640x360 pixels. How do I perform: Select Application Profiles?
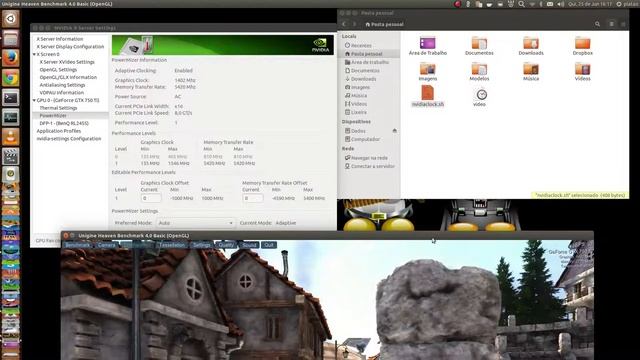pyautogui.click(x=58, y=131)
